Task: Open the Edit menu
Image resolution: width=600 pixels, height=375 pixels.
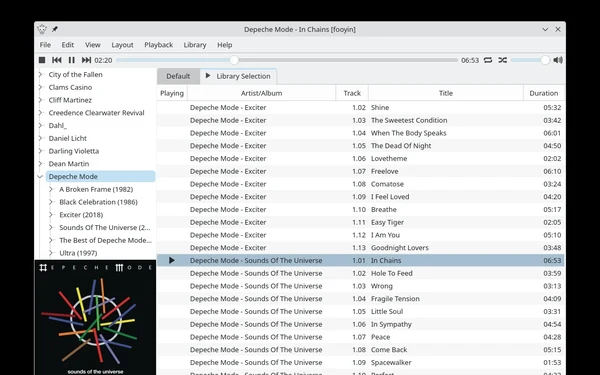Action: (x=68, y=45)
